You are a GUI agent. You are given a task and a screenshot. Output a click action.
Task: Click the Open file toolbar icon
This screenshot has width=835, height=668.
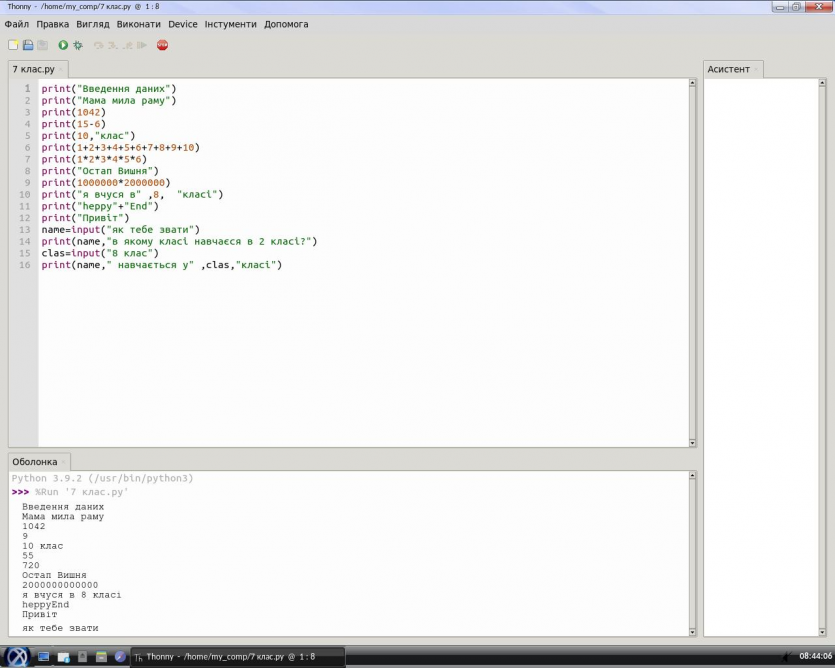coord(28,45)
